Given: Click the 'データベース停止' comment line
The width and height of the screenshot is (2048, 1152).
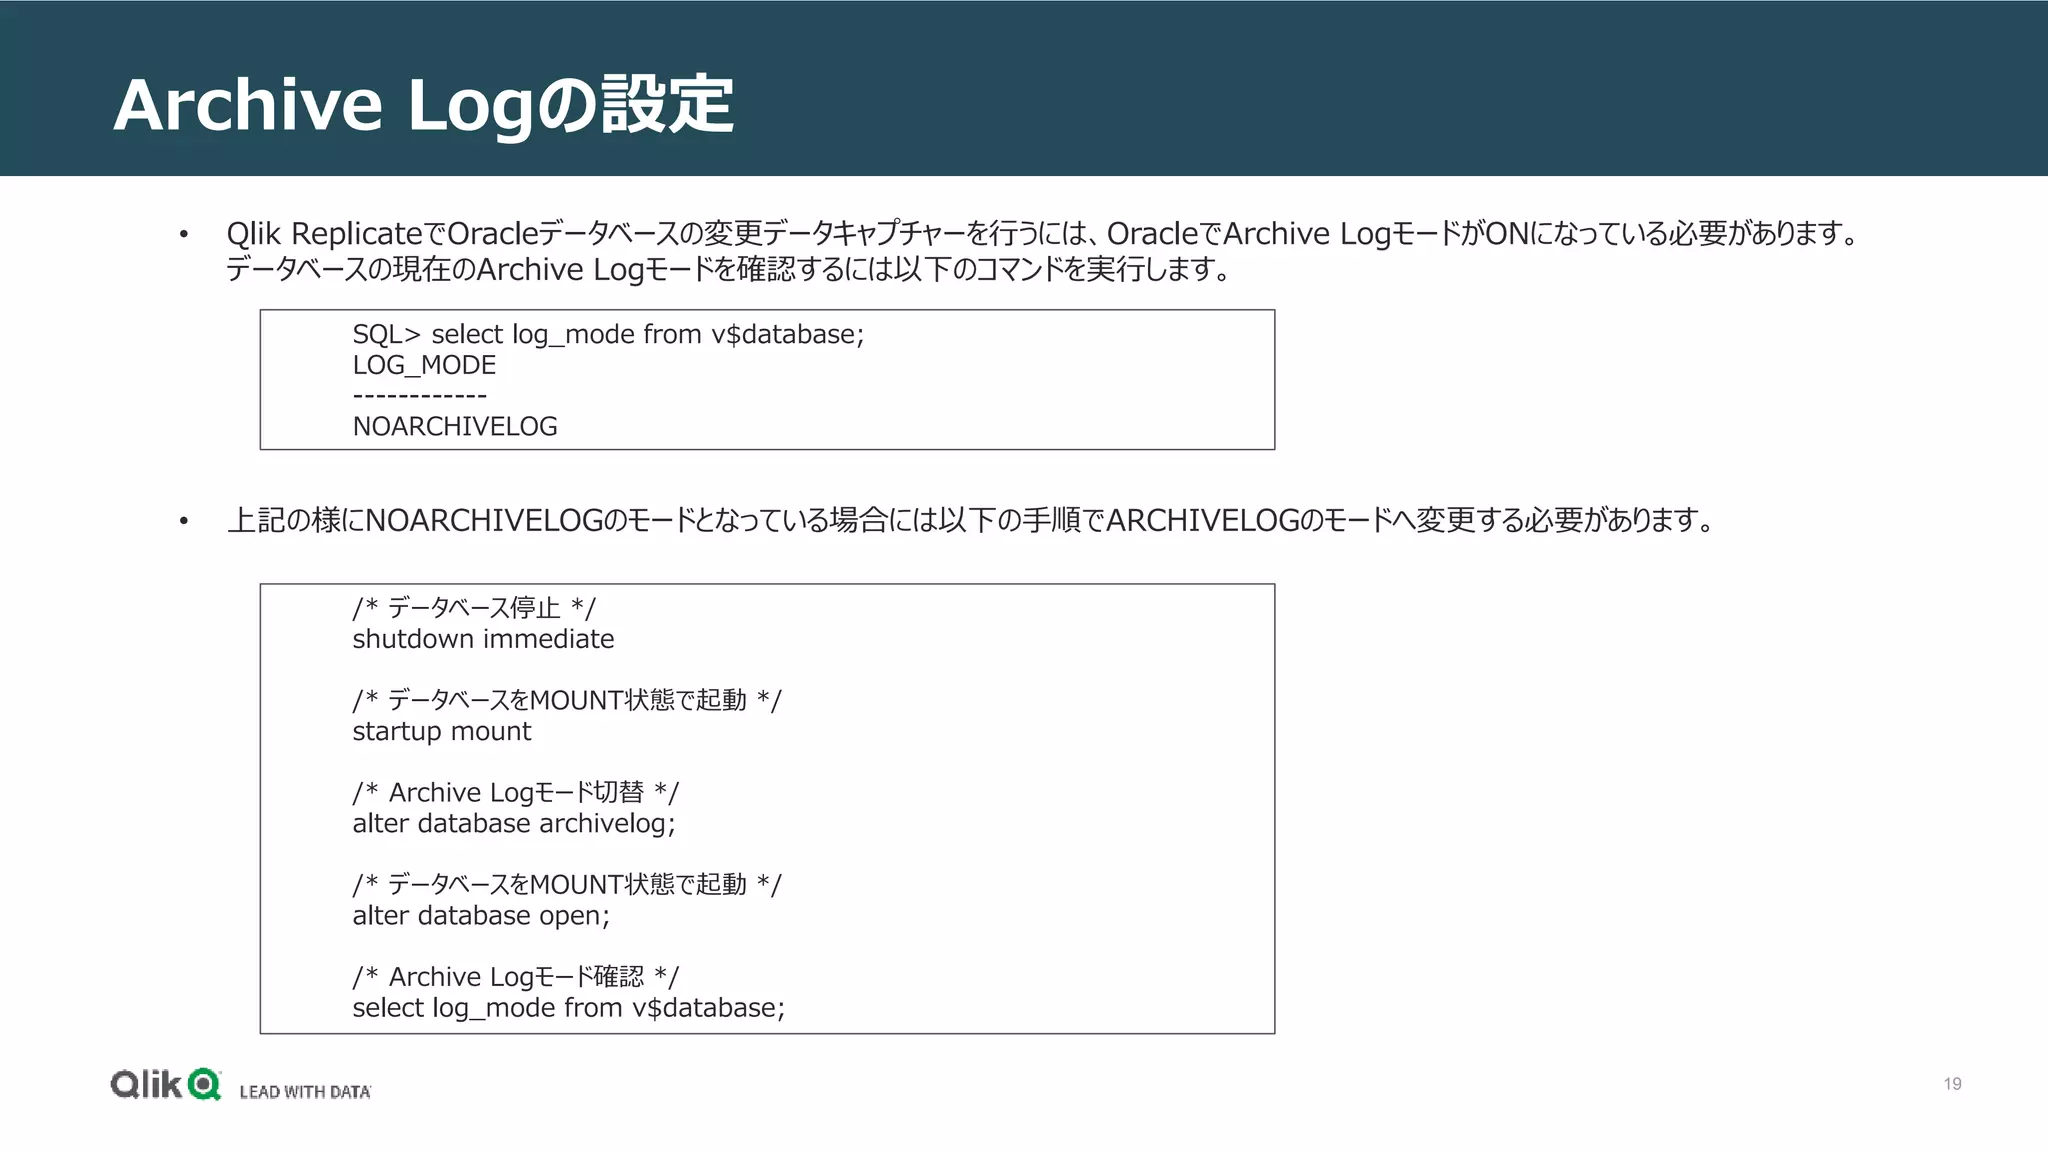Looking at the screenshot, I should tap(474, 608).
